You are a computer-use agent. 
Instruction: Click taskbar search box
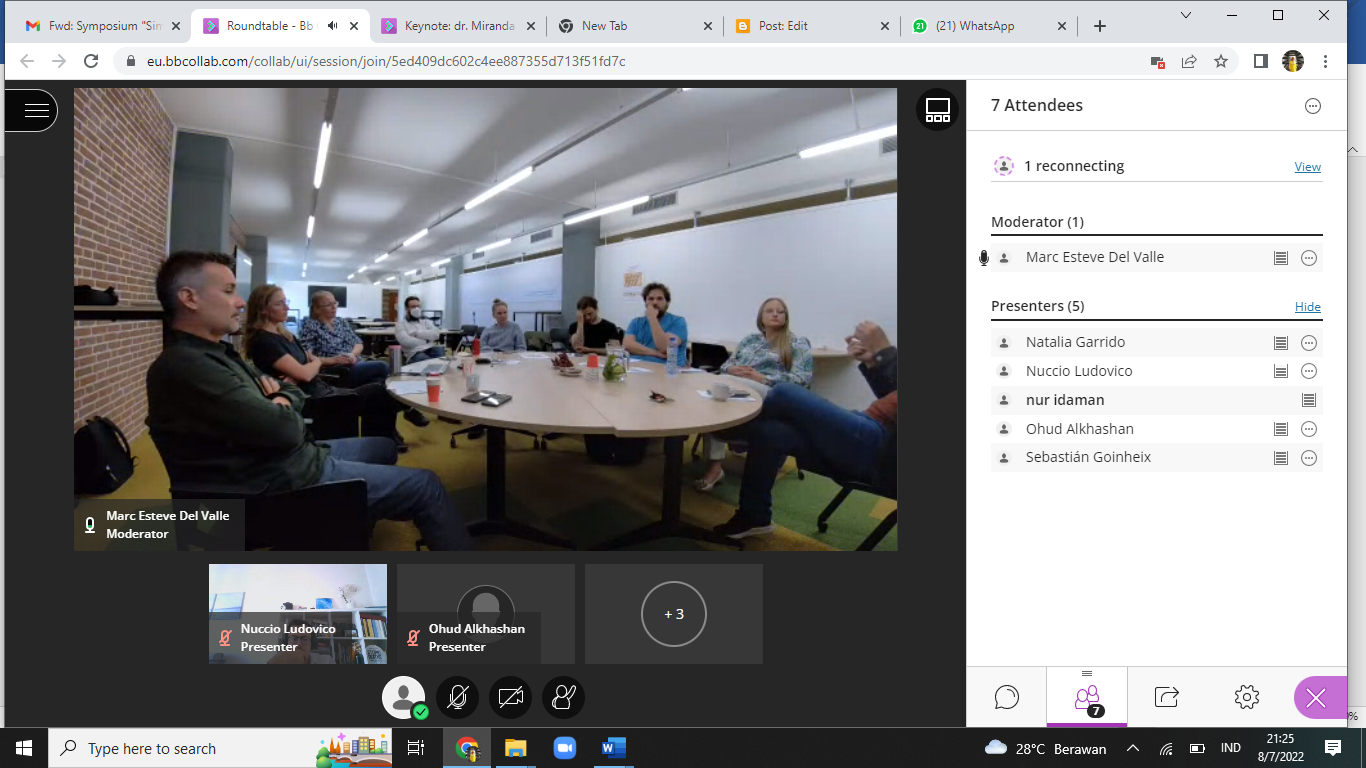pos(220,748)
